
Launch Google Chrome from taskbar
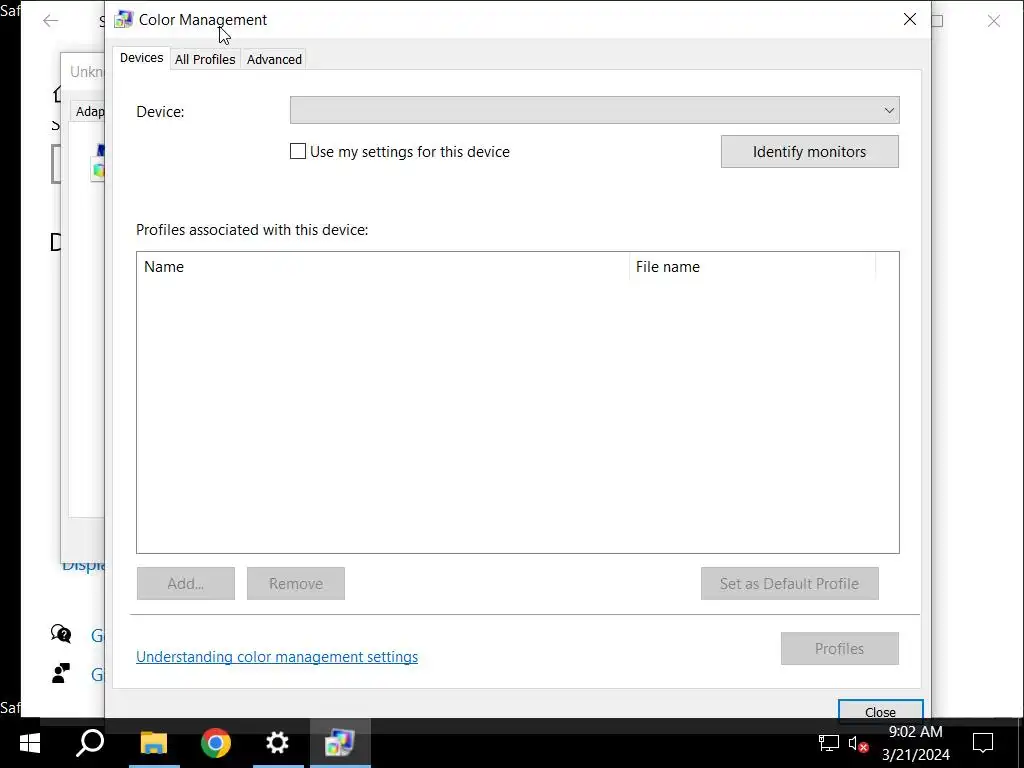click(x=216, y=743)
